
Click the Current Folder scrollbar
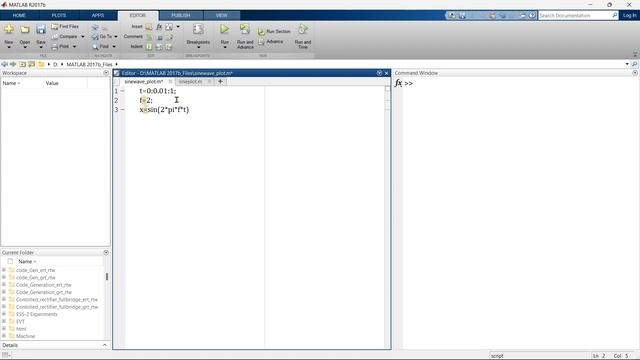coord(107,277)
